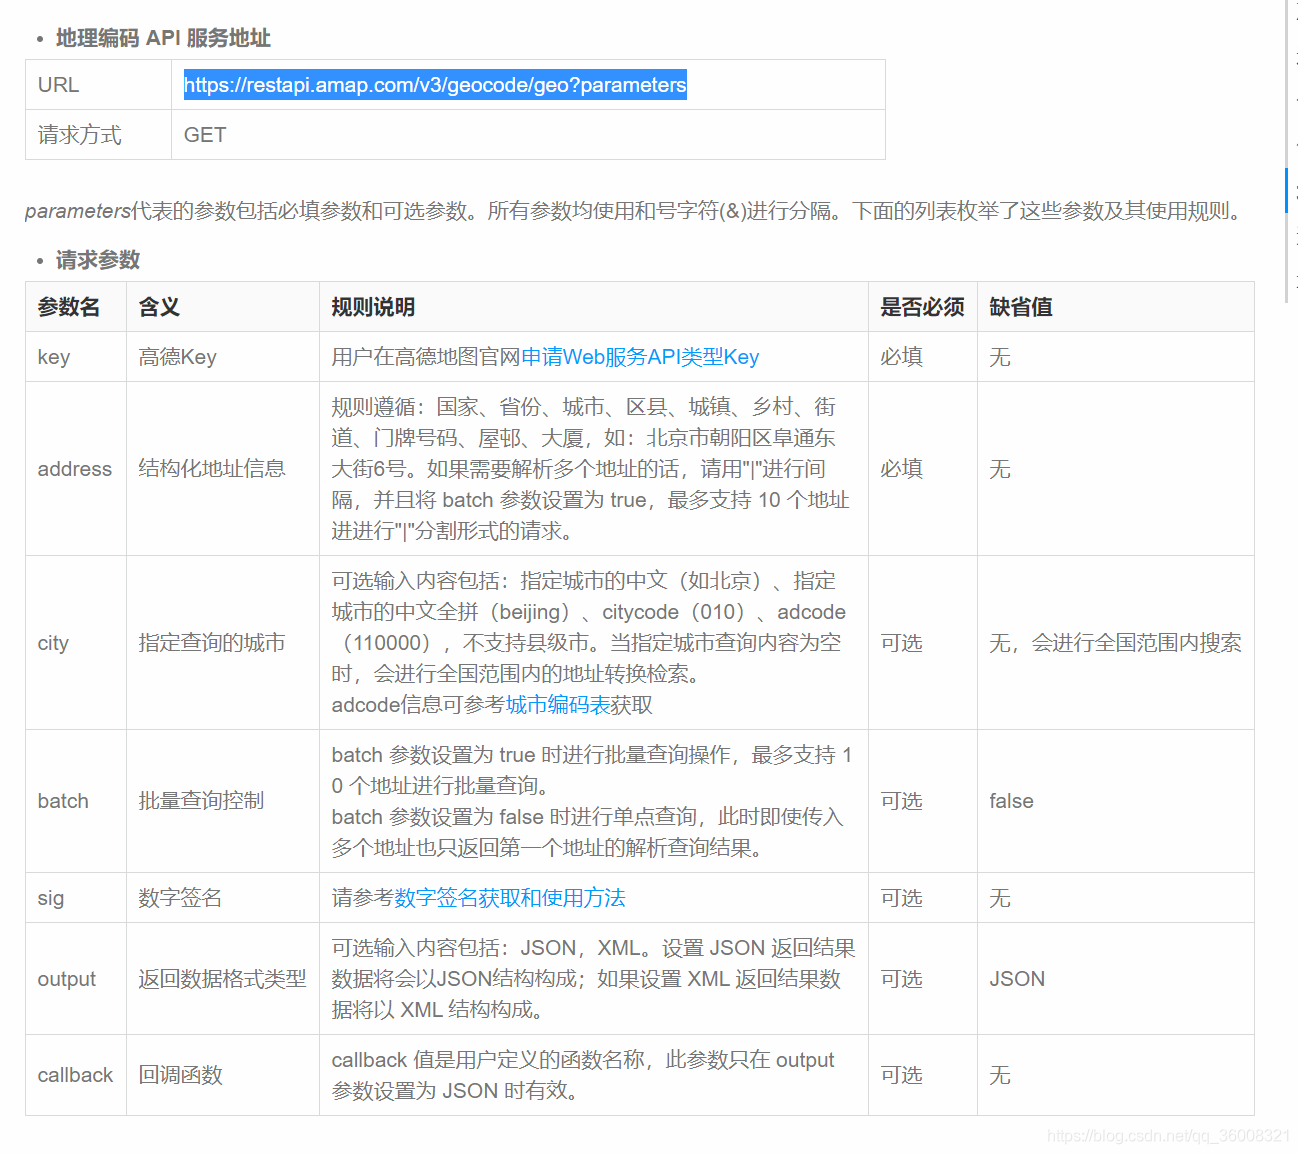Click the sig parameter row
This screenshot has width=1298, height=1154.
tap(51, 898)
